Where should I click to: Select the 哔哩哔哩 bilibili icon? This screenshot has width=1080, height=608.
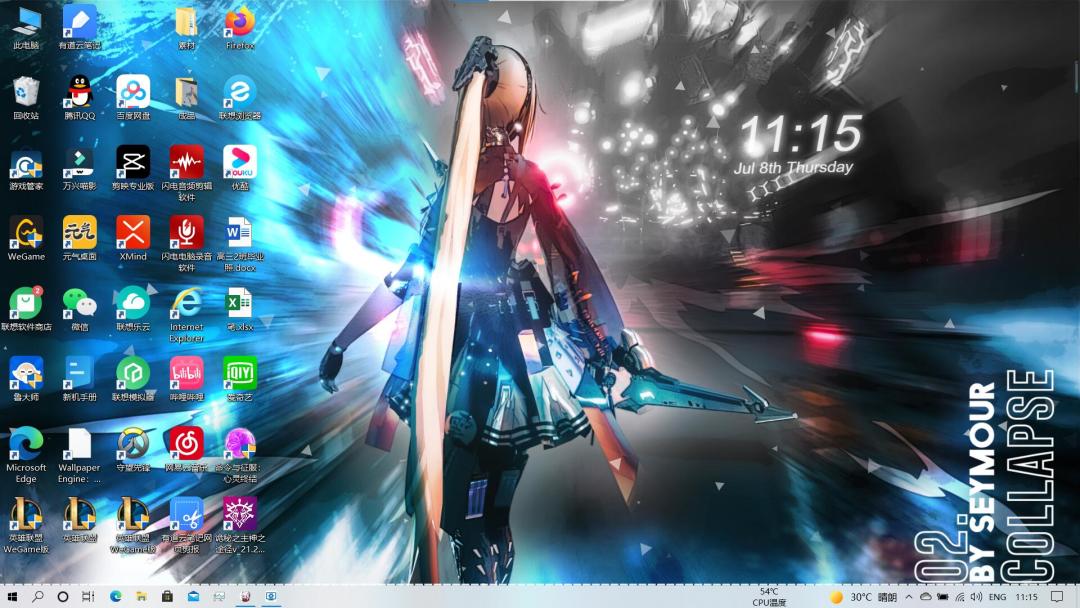click(187, 377)
